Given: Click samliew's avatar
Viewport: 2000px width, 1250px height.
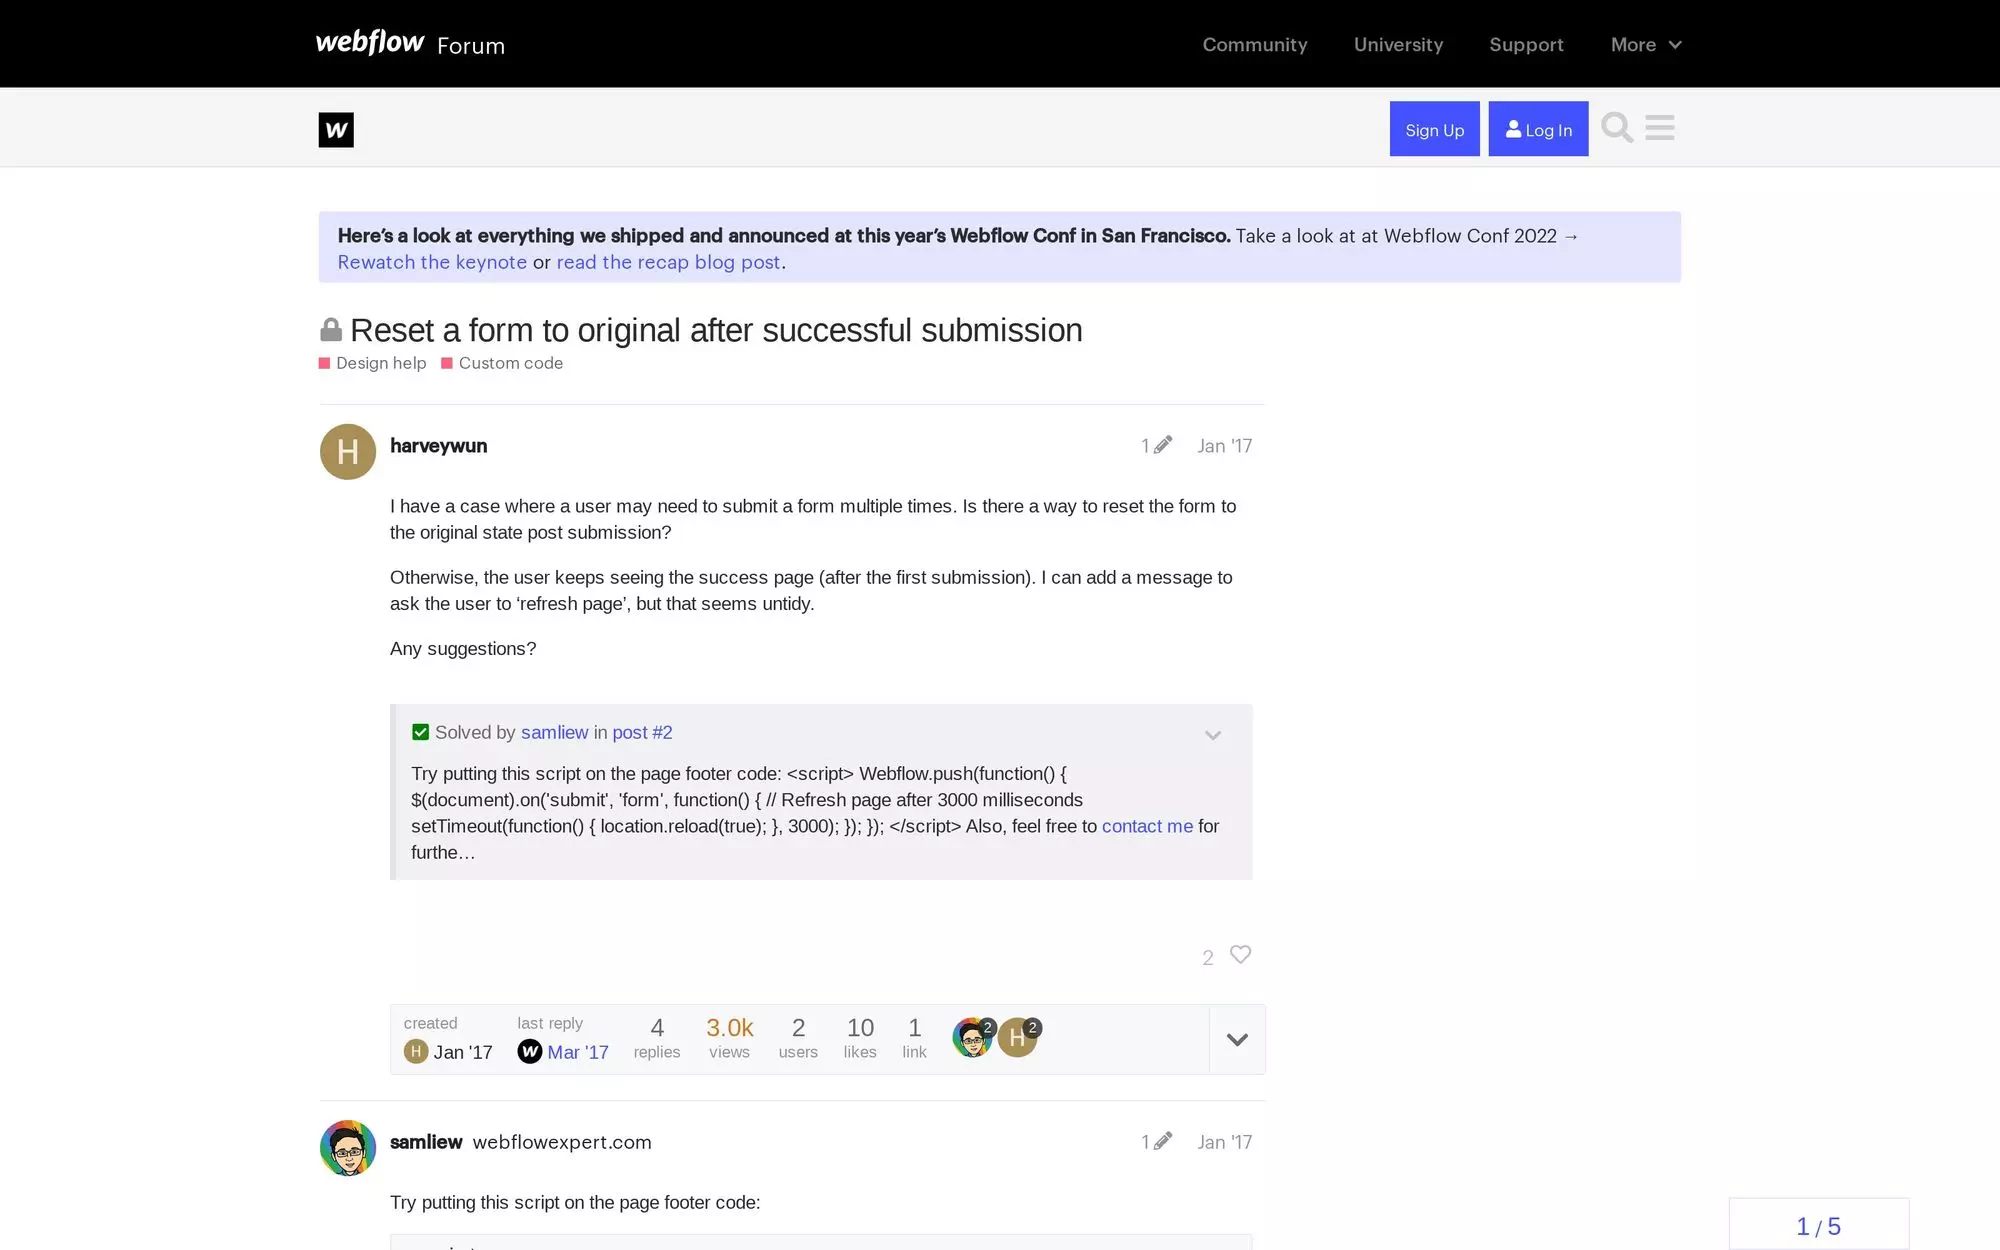Looking at the screenshot, I should point(347,1147).
